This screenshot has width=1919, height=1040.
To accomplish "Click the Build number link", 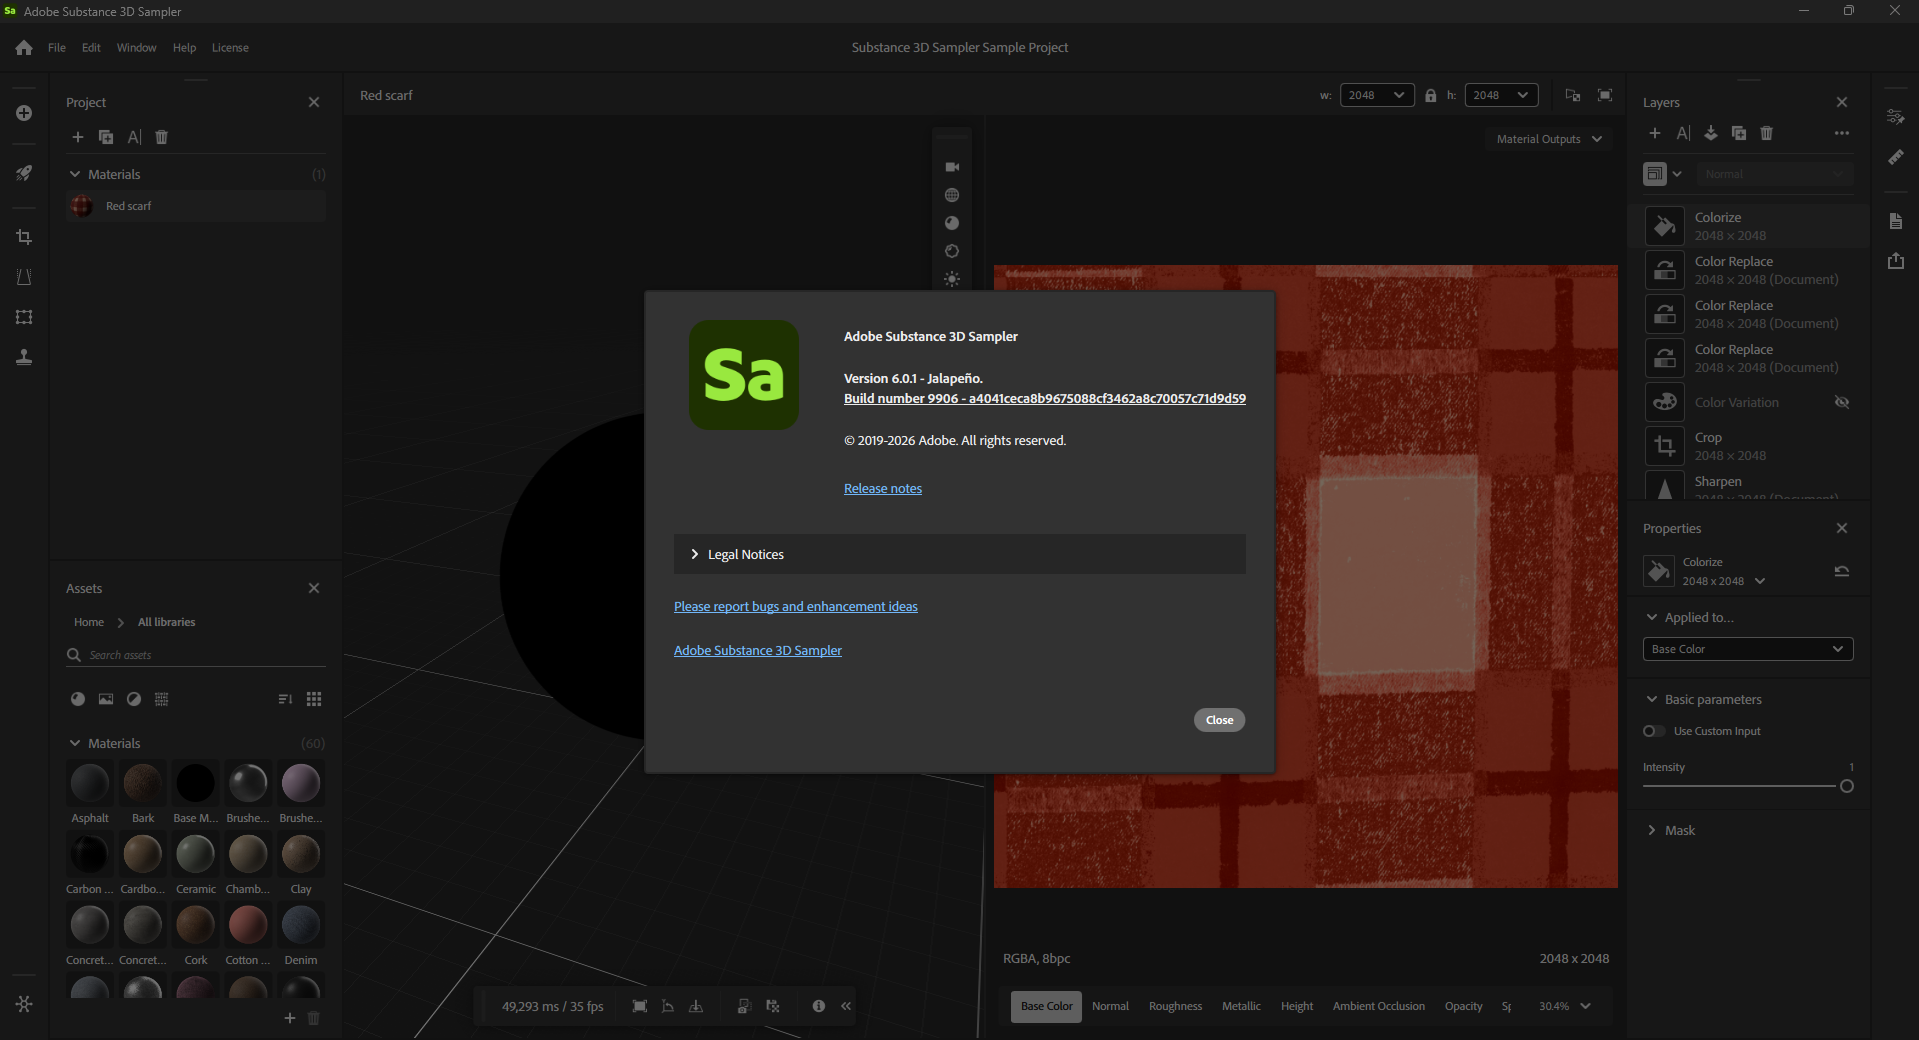I will tap(1045, 398).
